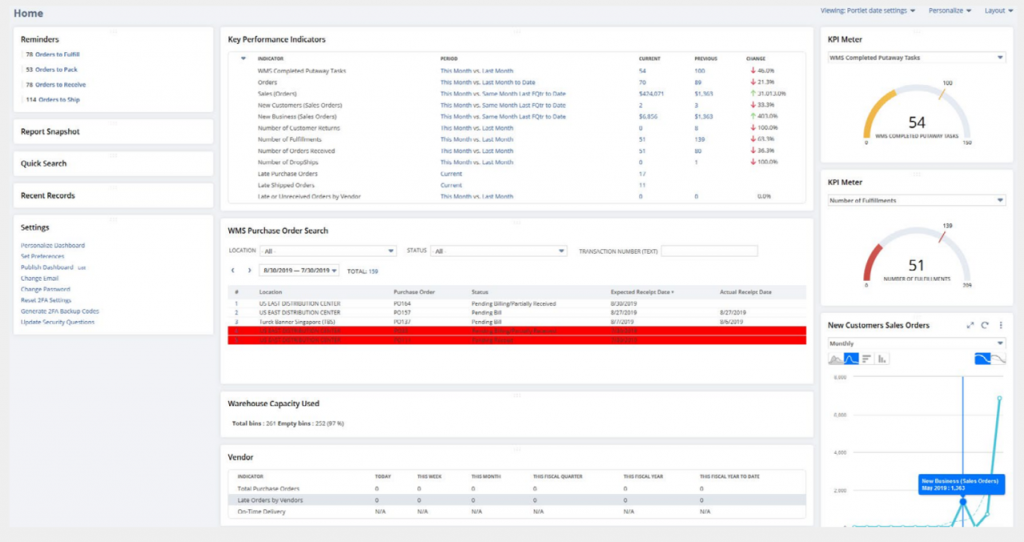Open the WMS Completed Putaway Tasks KPI dropdown
The height and width of the screenshot is (542, 1024).
click(916, 57)
